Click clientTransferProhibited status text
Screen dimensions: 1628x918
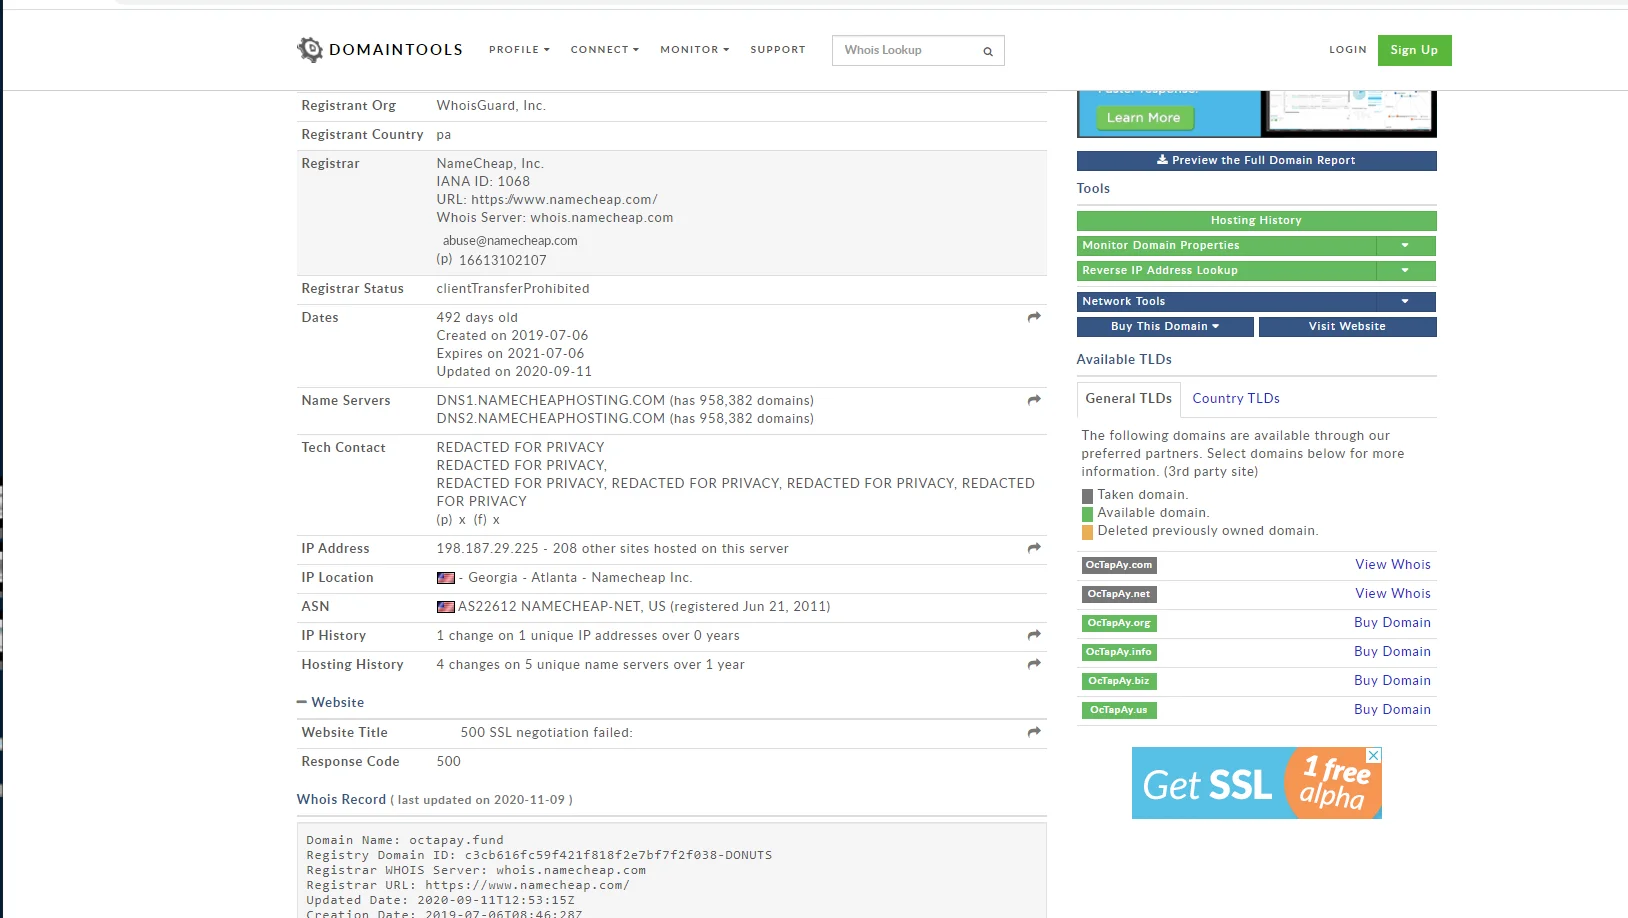point(513,289)
